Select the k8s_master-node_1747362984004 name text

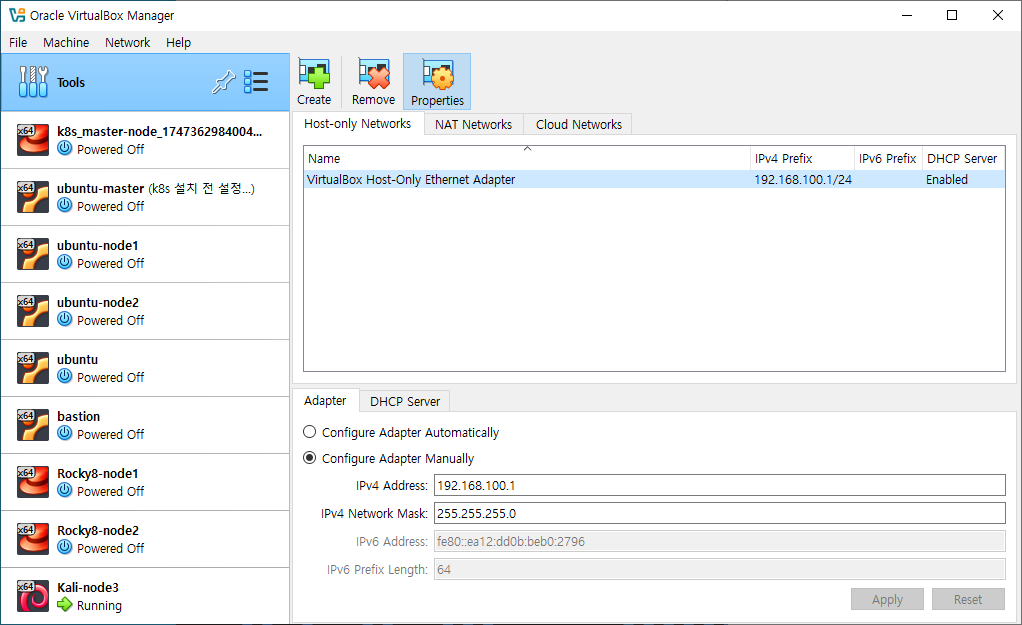click(160, 132)
